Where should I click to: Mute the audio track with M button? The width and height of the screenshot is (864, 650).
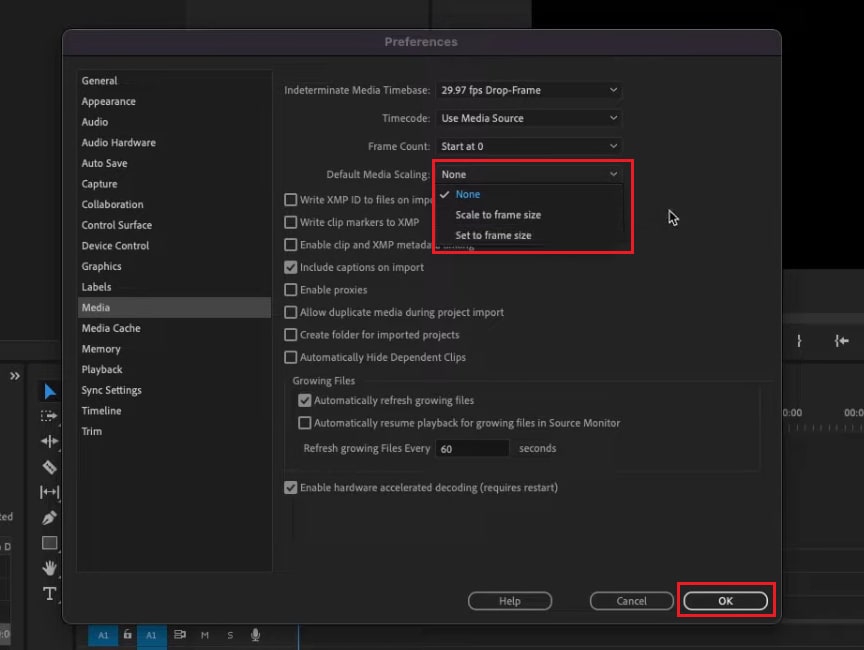pos(205,634)
